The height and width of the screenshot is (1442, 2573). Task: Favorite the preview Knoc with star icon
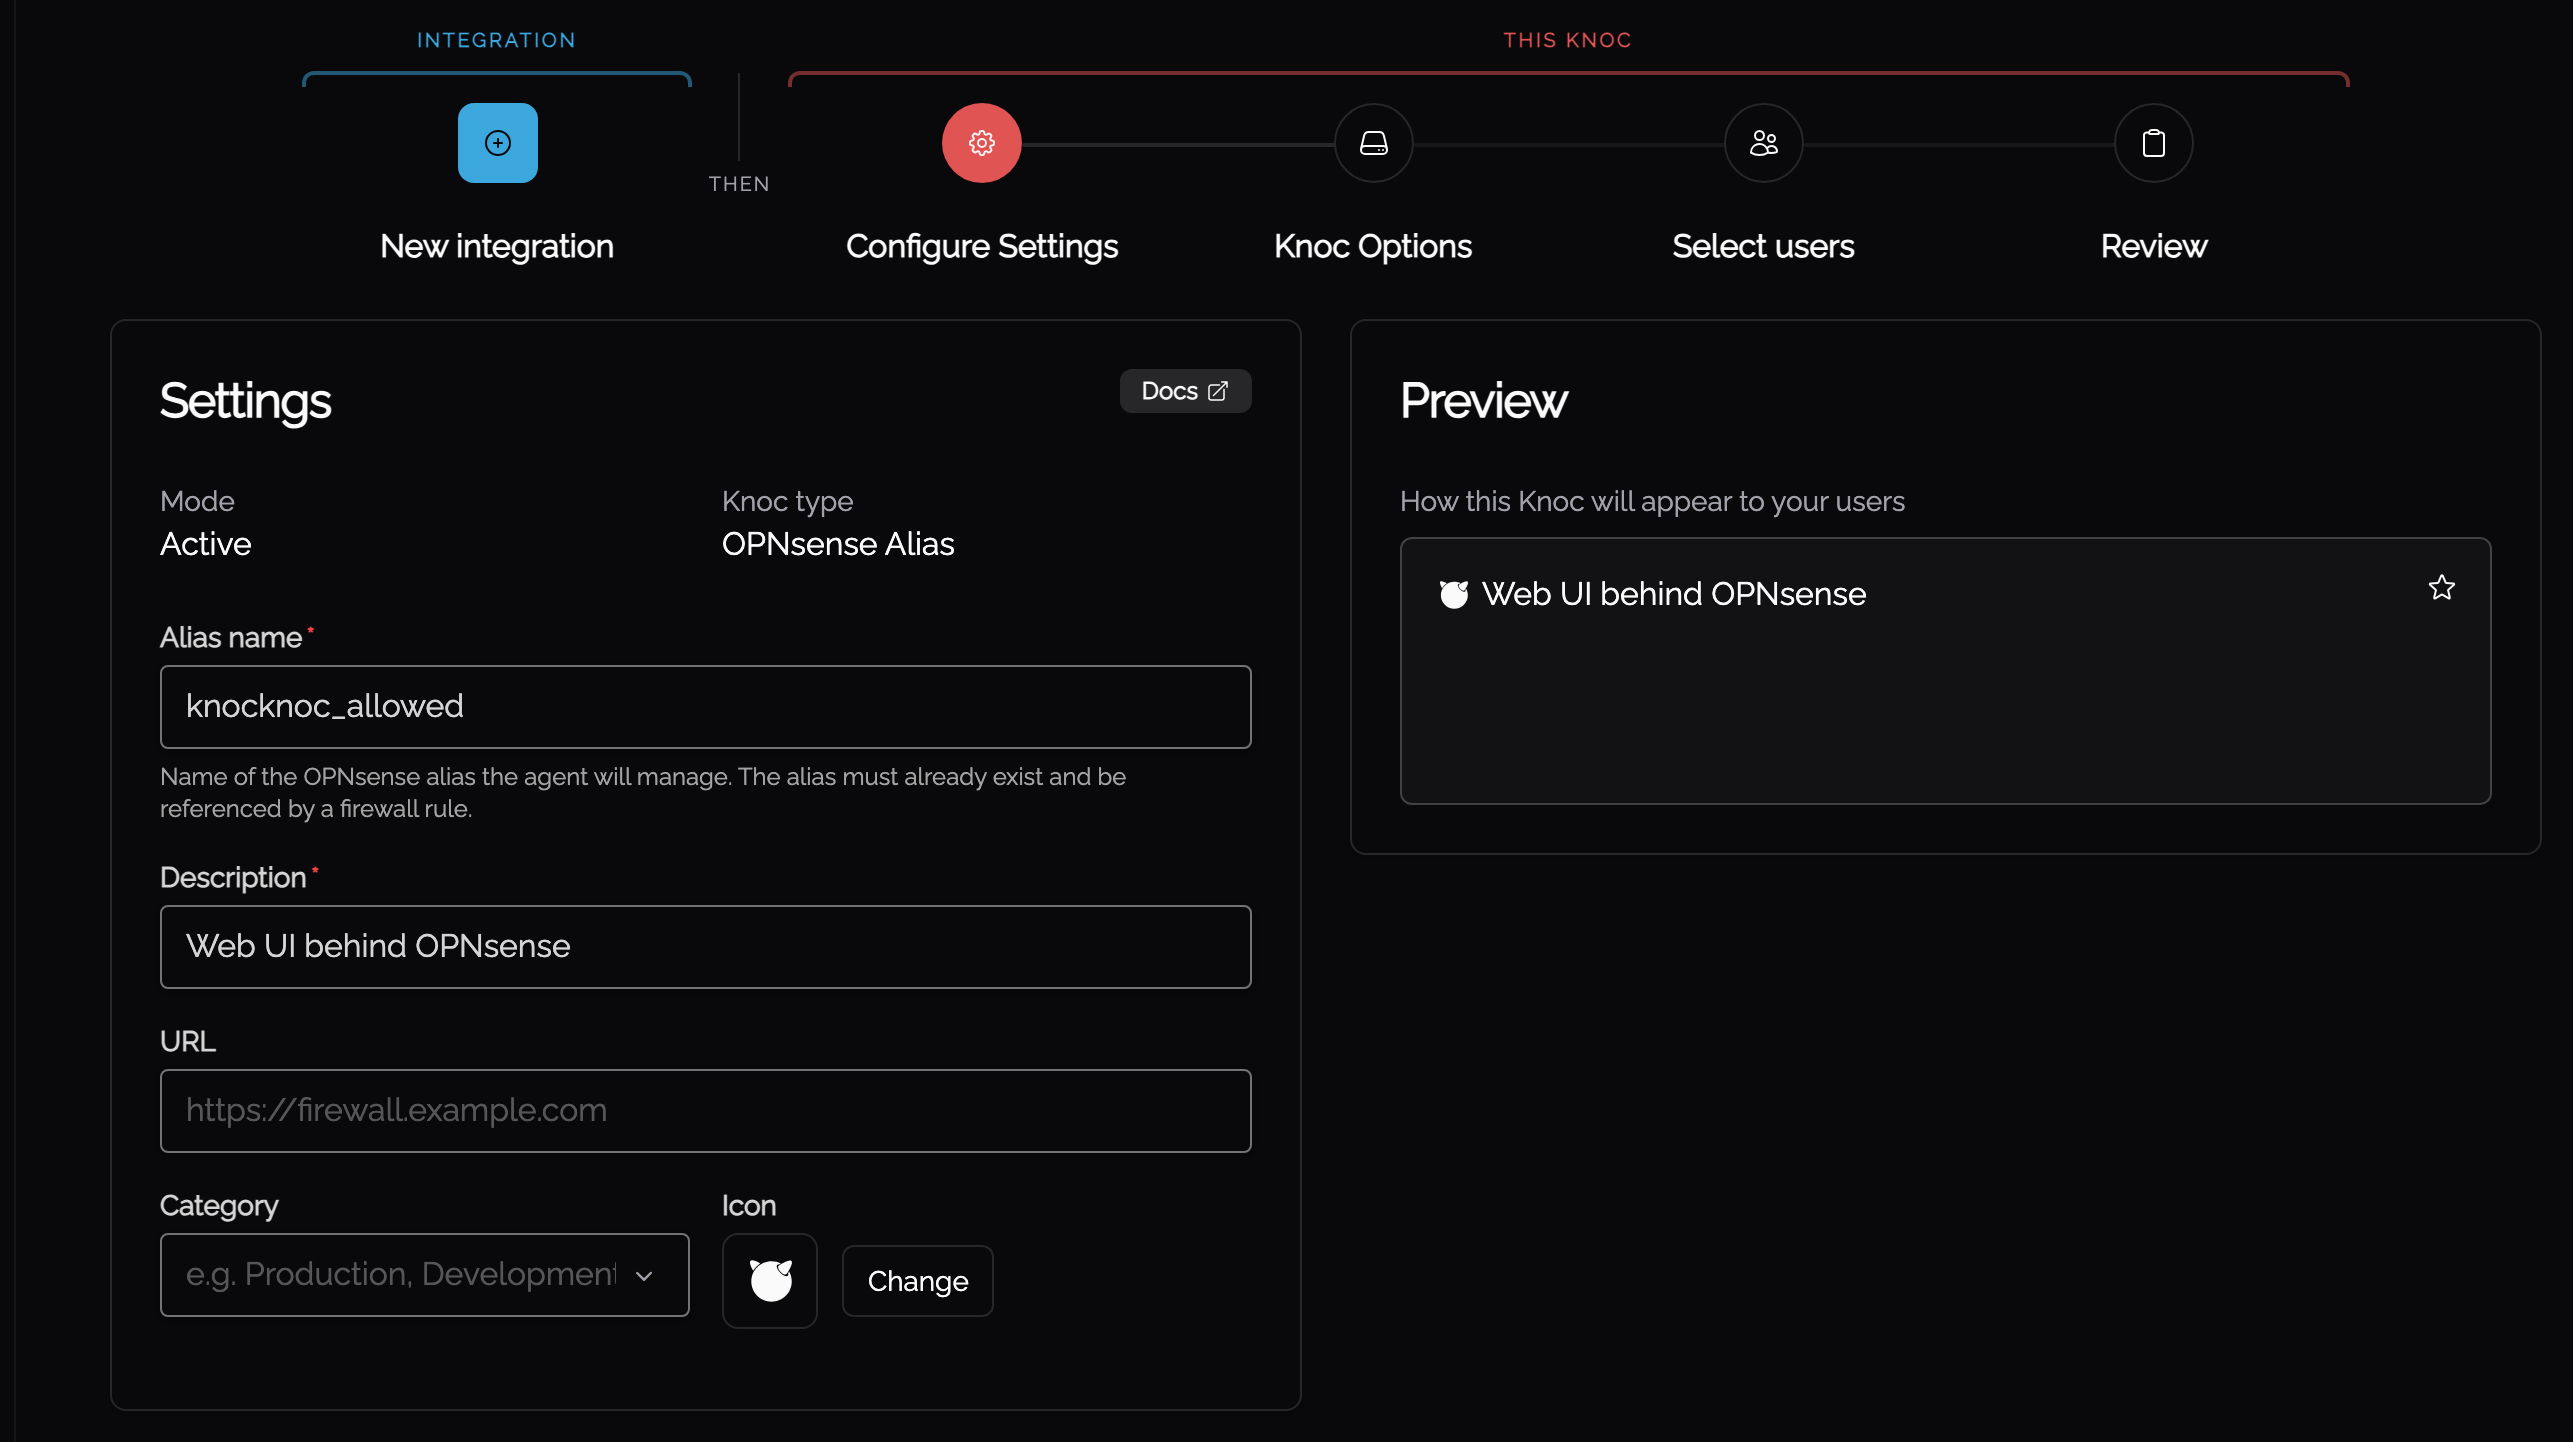click(x=2441, y=588)
